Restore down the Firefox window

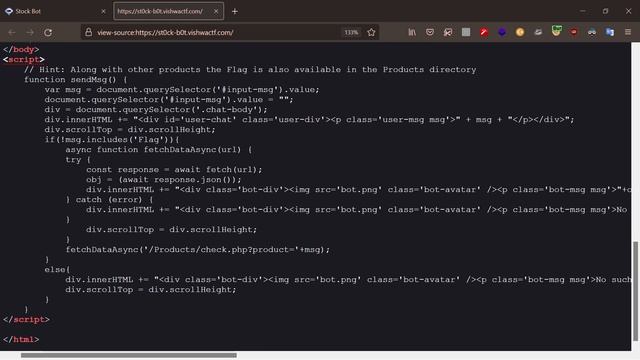point(605,11)
